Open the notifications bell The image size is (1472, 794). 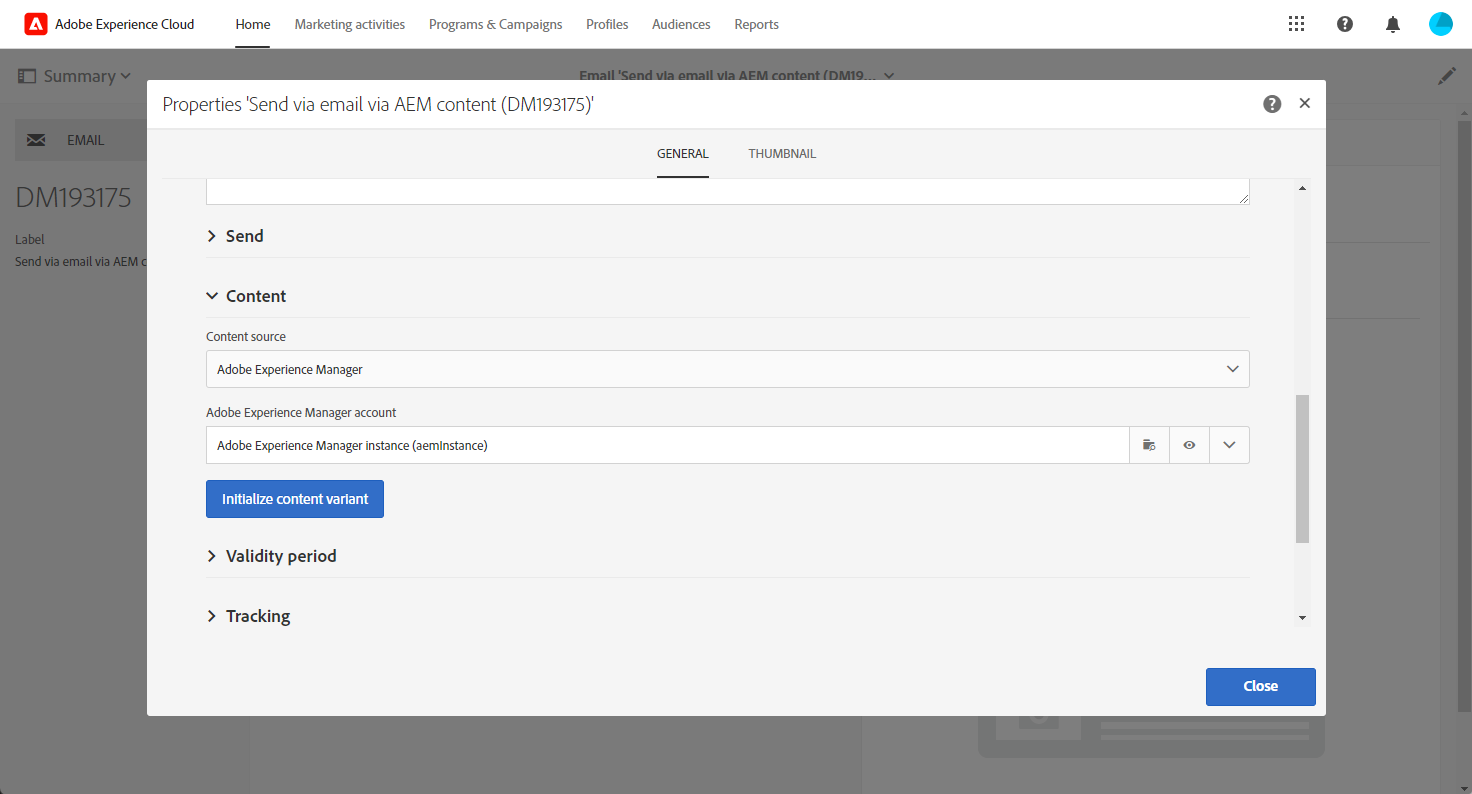point(1393,24)
